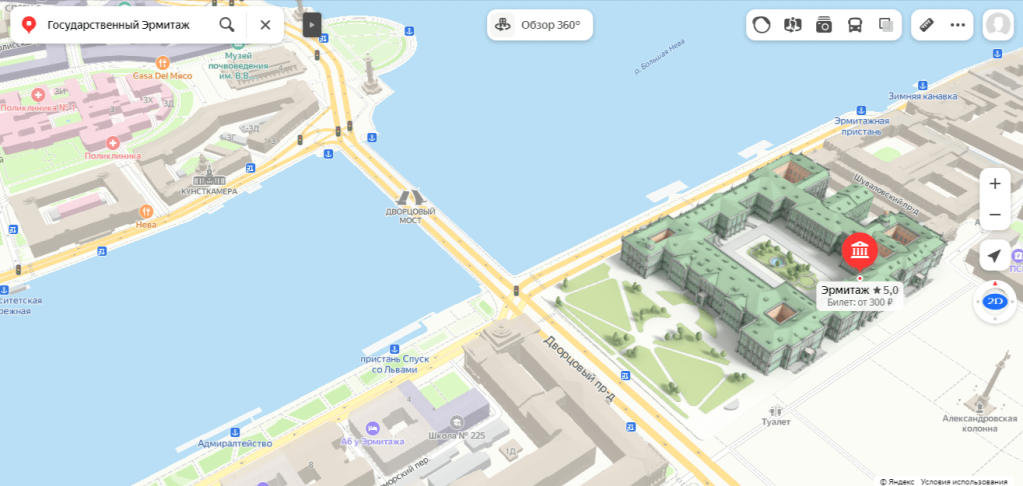This screenshot has height=486, width=1023.
Task: Toggle the traffic layer icon
Action: [x=761, y=25]
